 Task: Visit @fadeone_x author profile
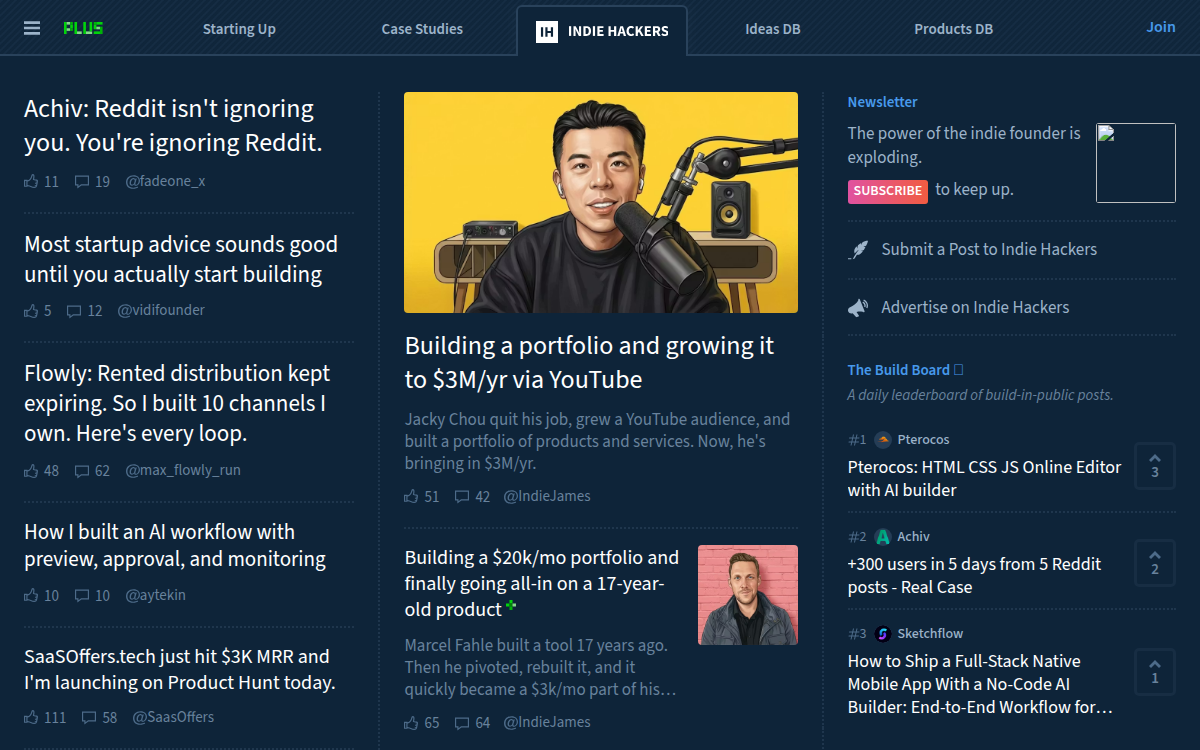pos(165,181)
